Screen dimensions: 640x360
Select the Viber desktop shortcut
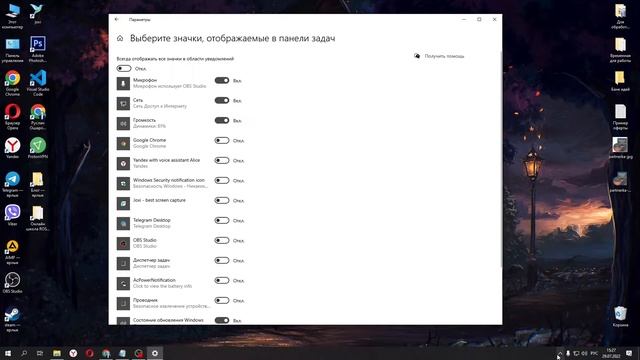tap(12, 215)
